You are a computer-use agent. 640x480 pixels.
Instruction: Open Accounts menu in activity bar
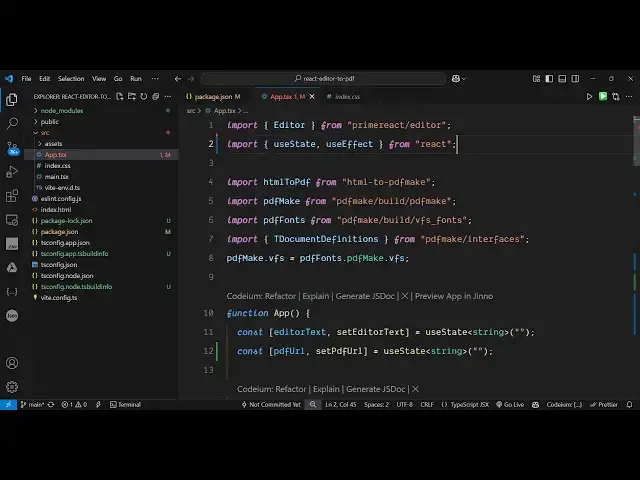[12, 363]
